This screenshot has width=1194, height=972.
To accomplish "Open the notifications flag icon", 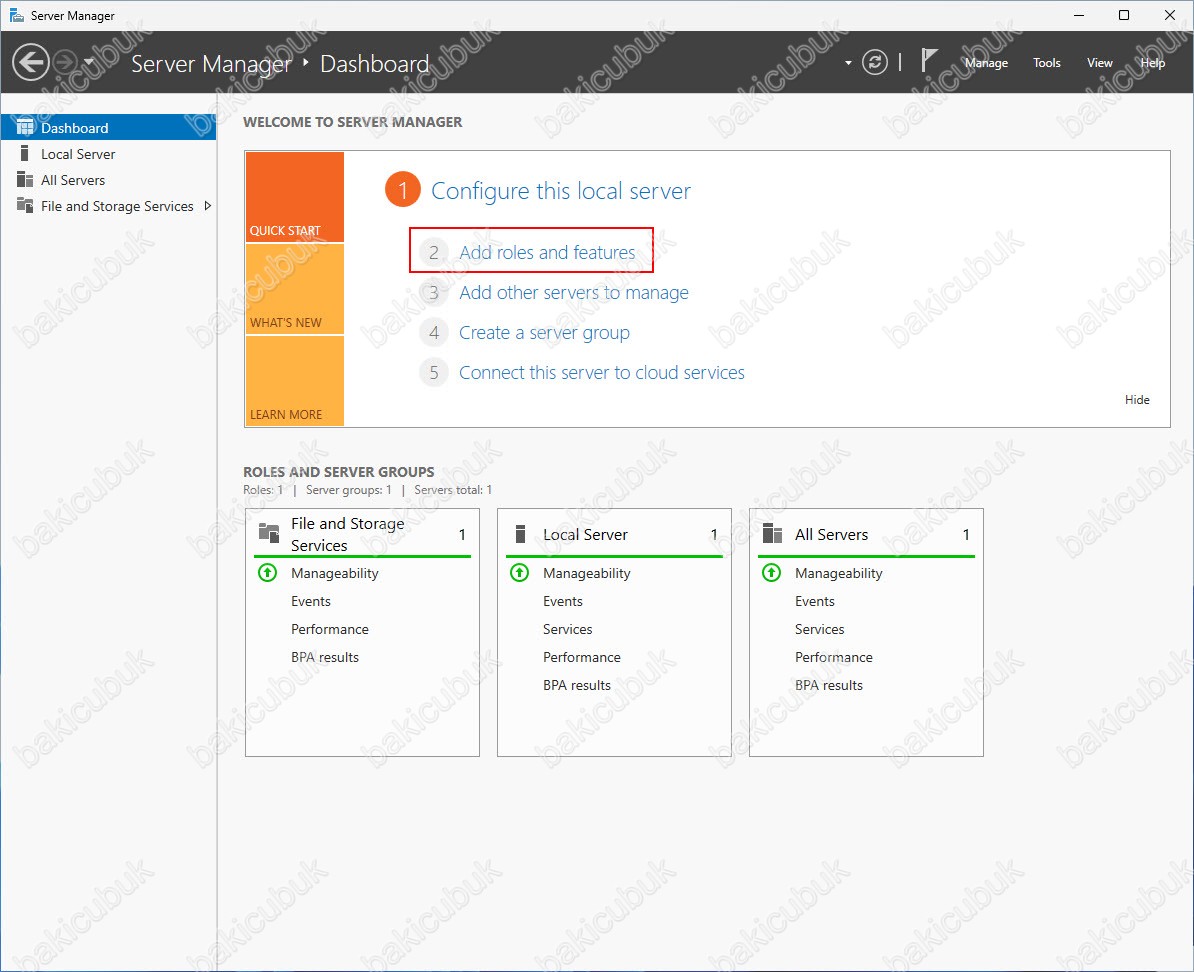I will [x=928, y=60].
